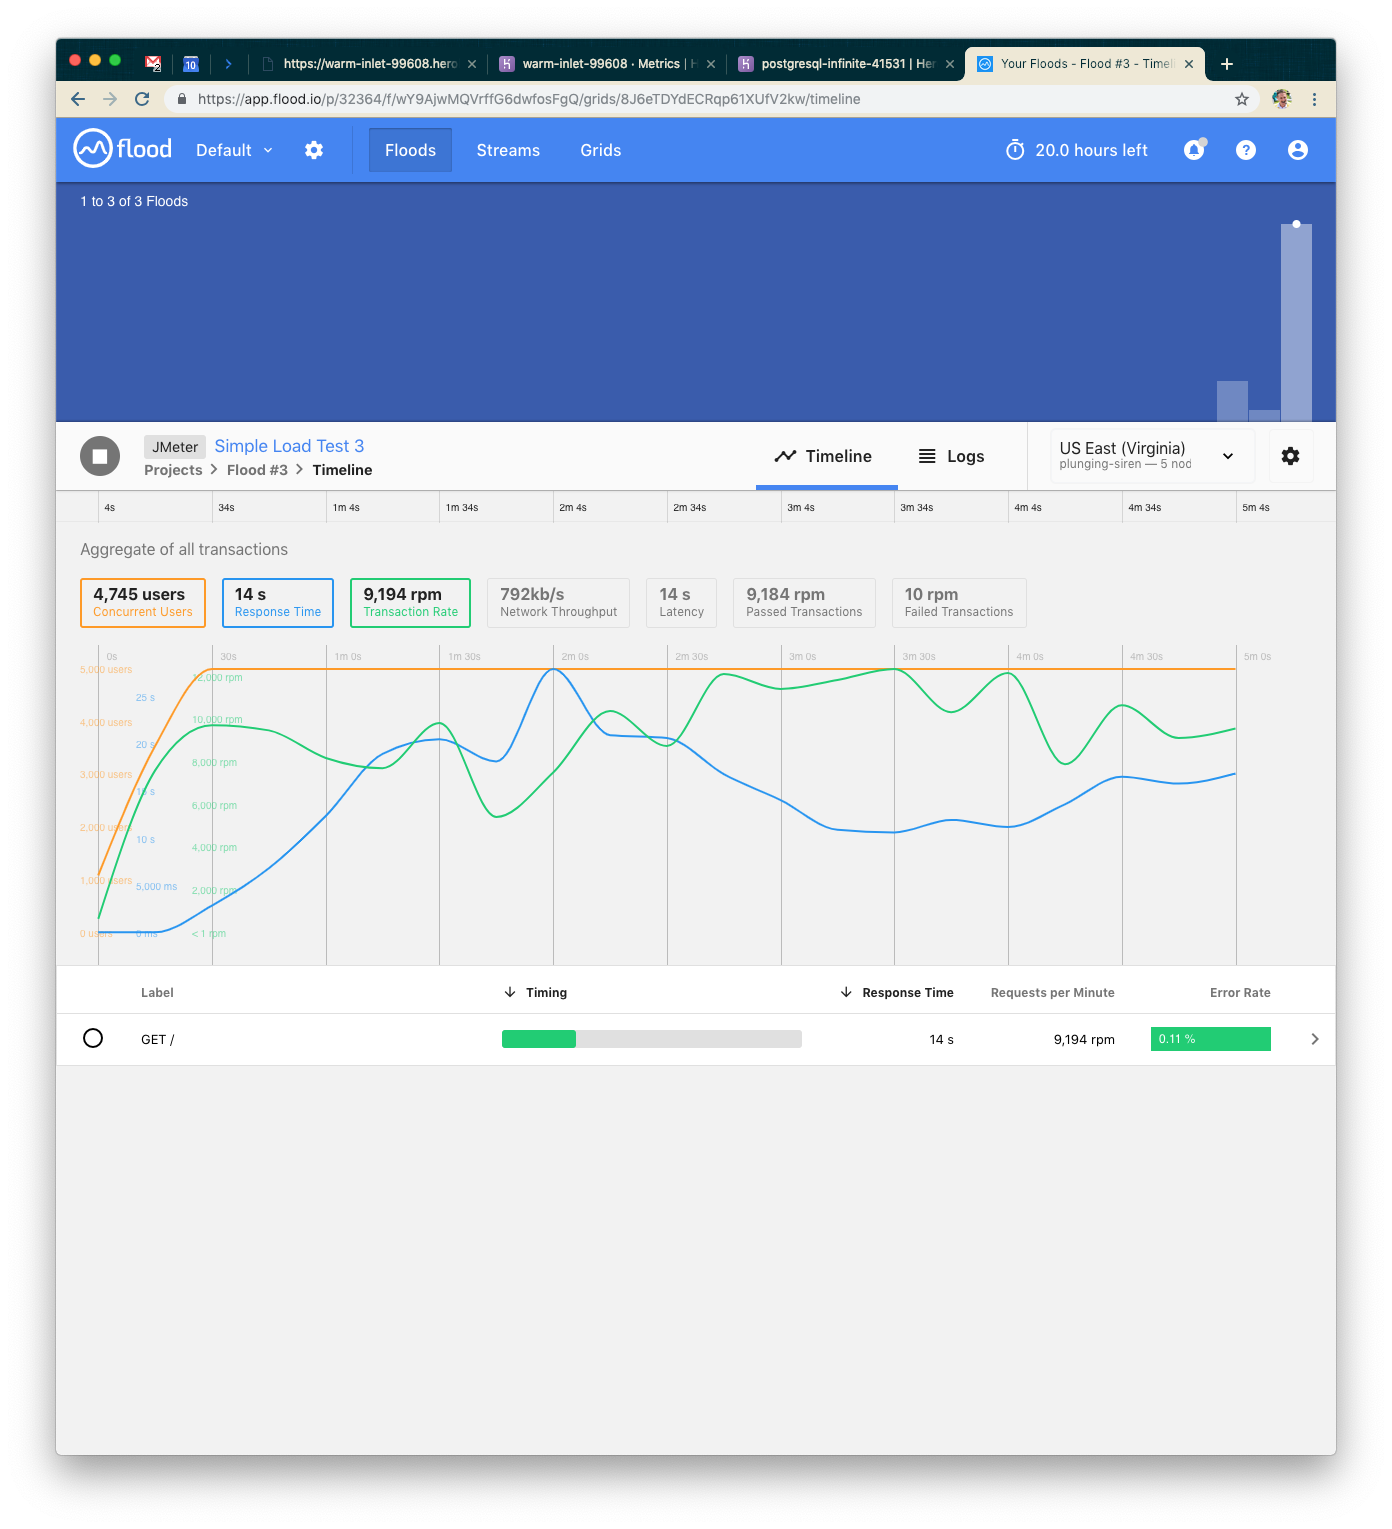Viewport: 1392px width, 1529px height.
Task: Switch to the Logs tab
Action: tap(951, 456)
